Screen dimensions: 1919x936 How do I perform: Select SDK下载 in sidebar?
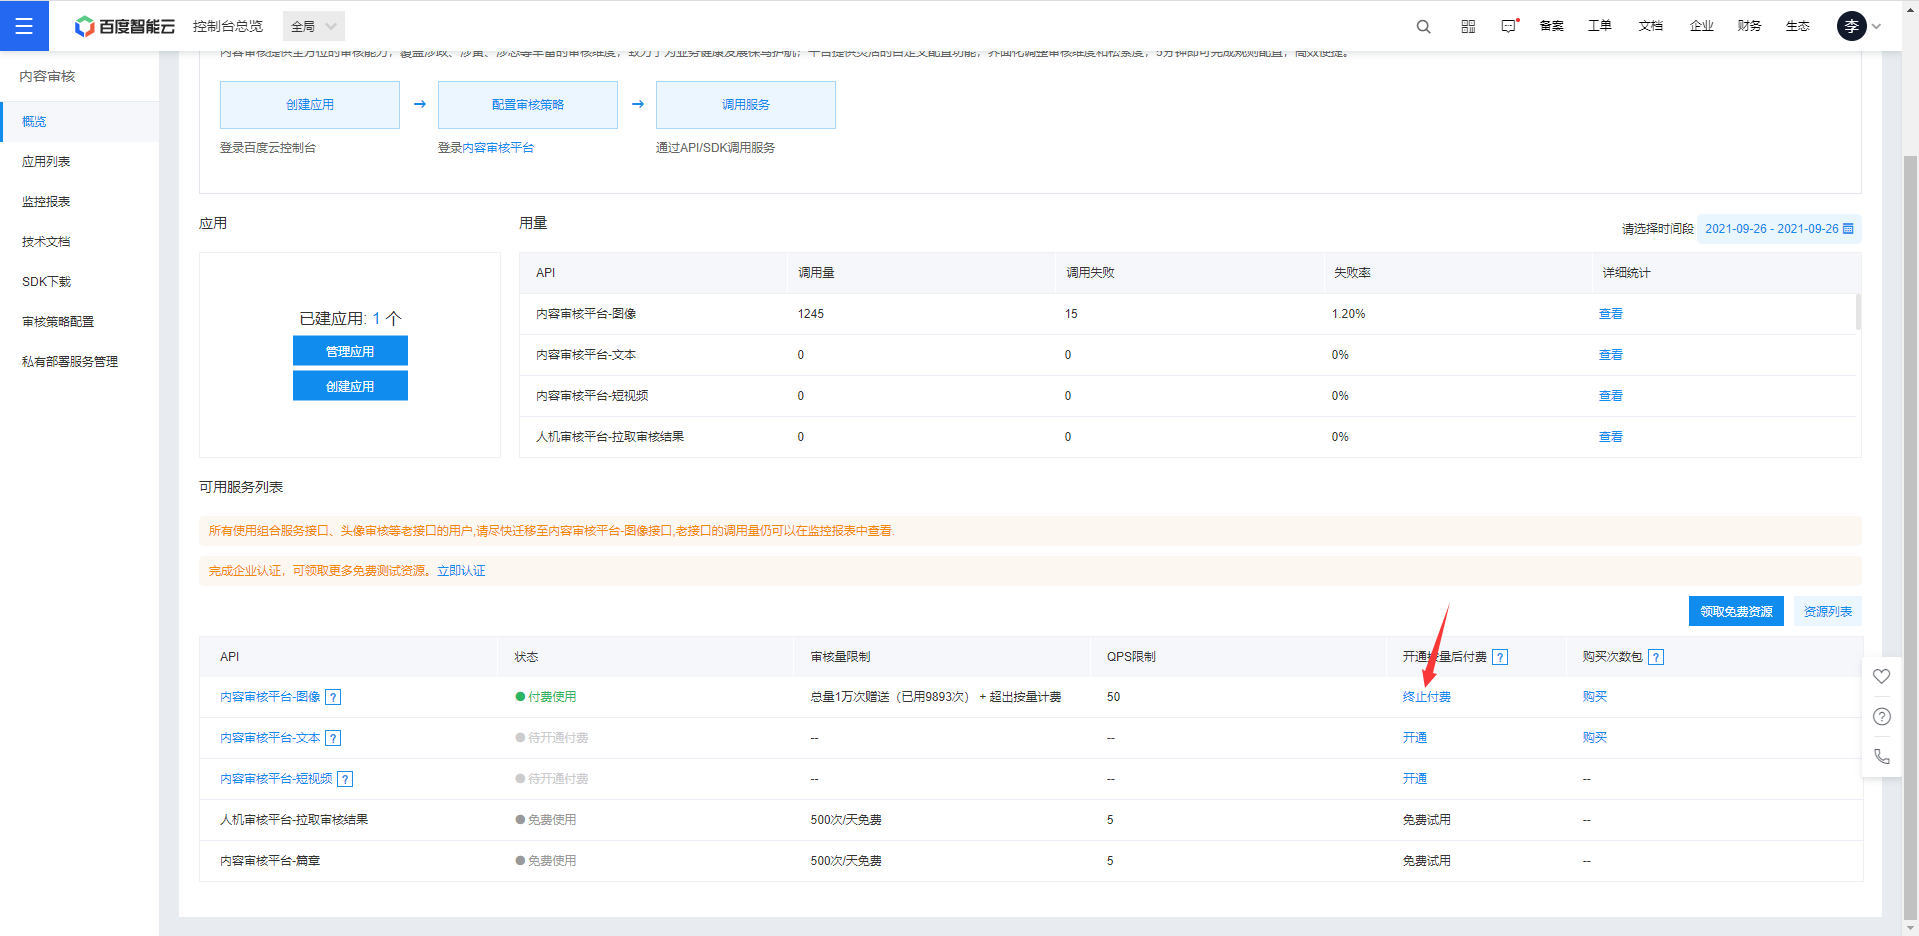pos(80,282)
